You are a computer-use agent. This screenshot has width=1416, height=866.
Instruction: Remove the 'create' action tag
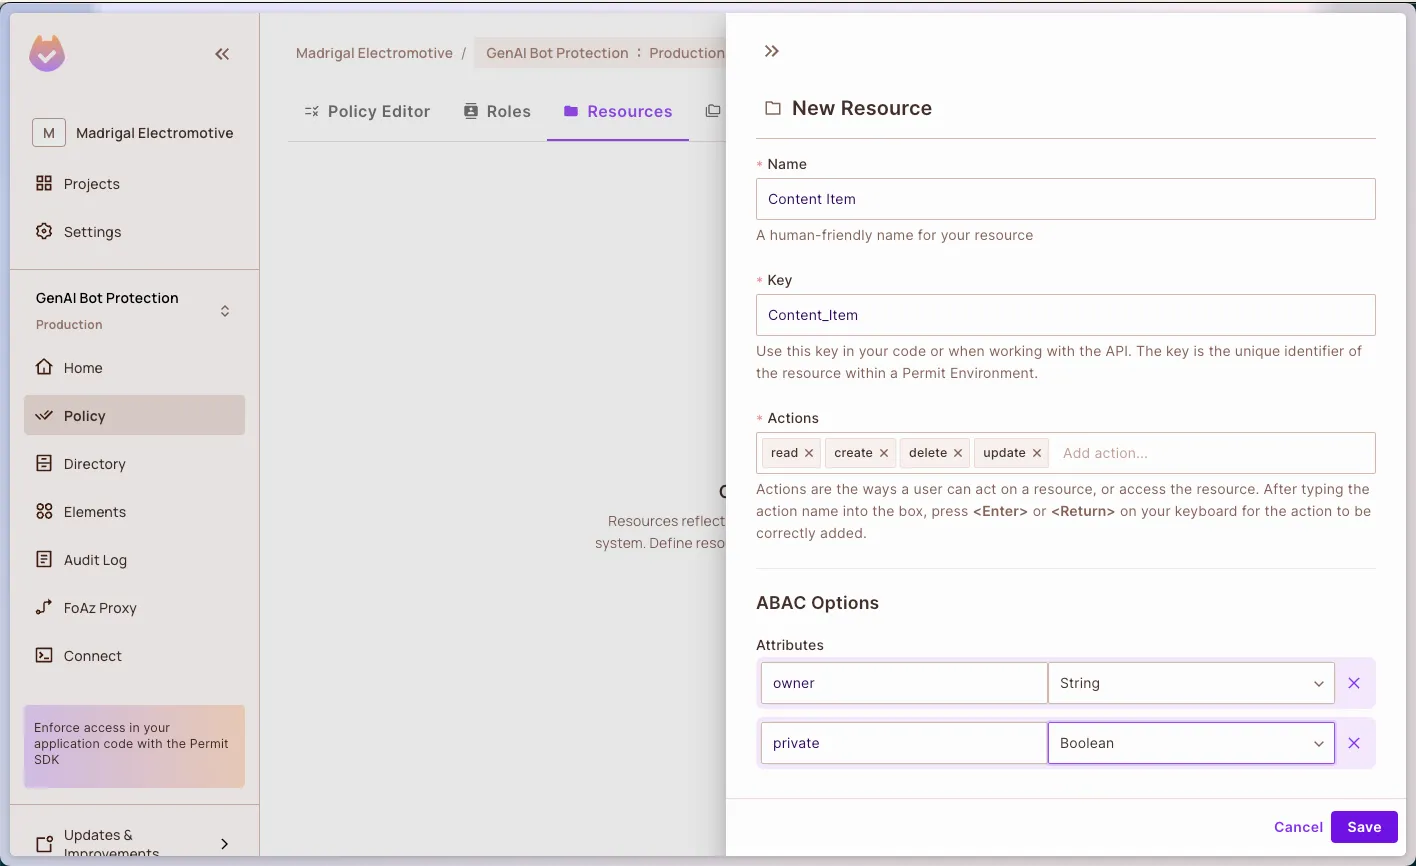(x=884, y=453)
